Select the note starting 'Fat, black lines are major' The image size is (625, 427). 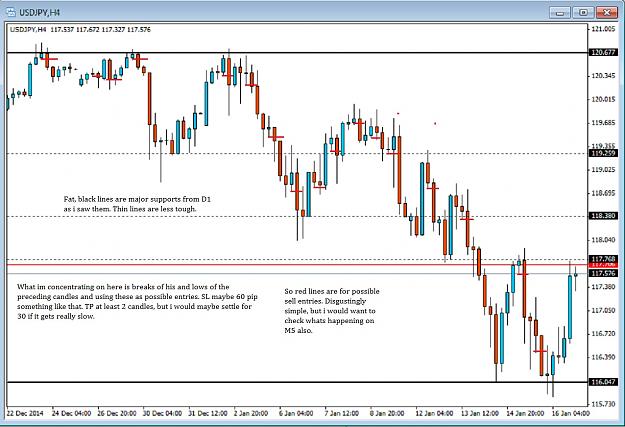point(137,204)
